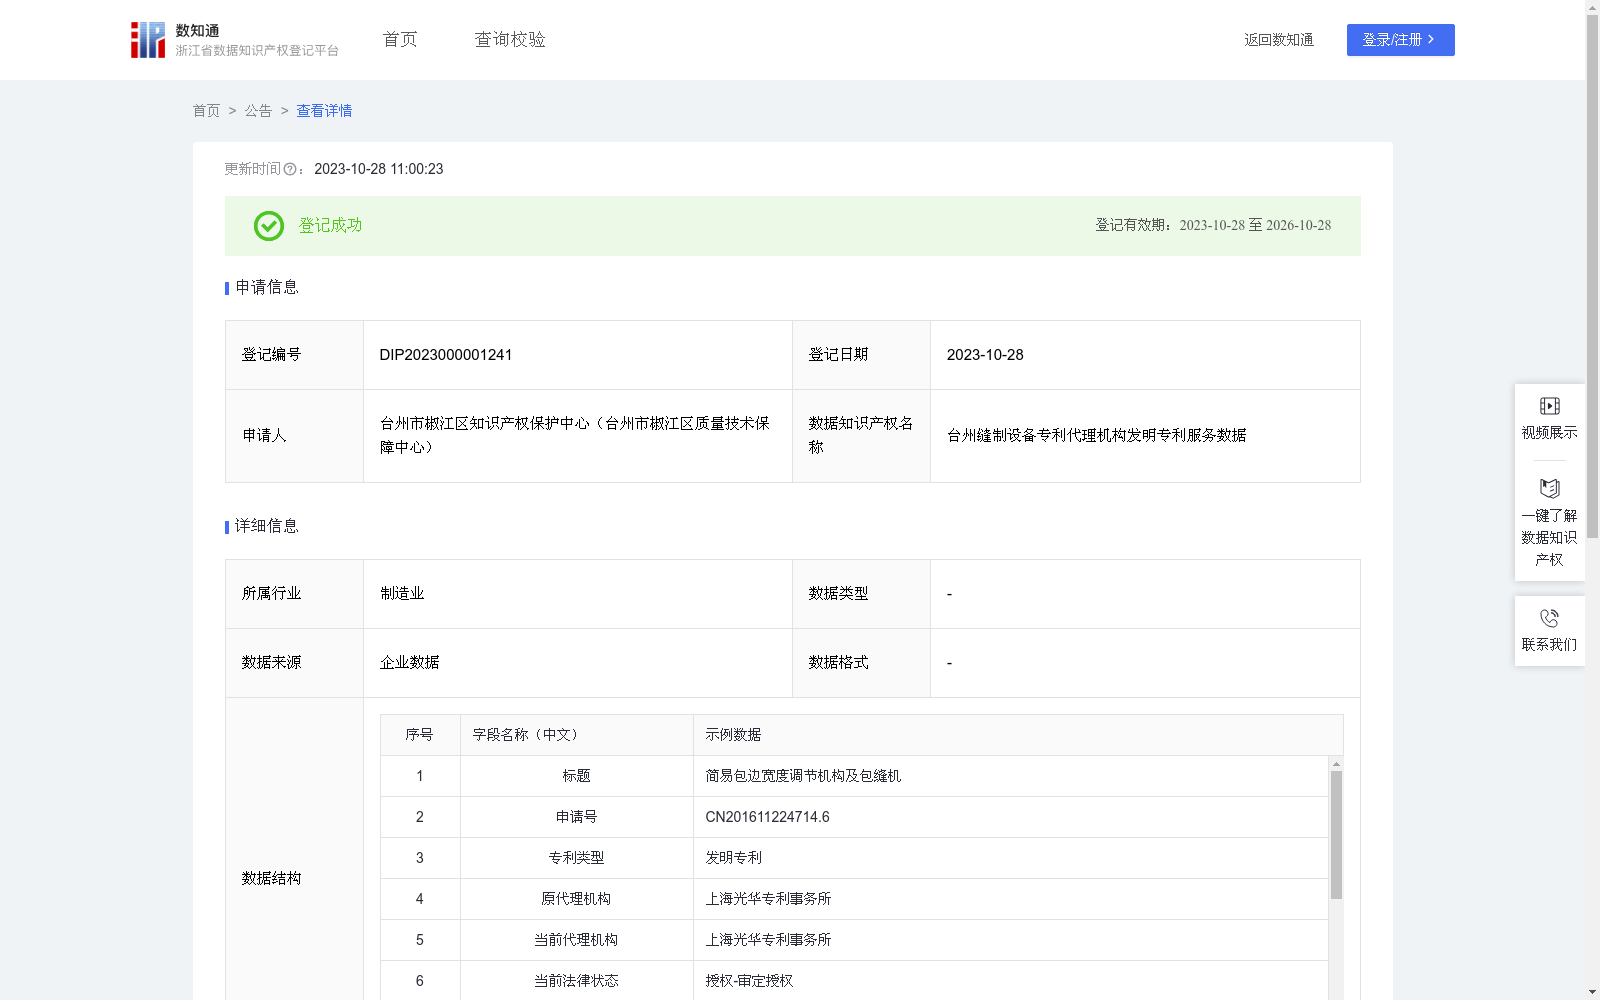The width and height of the screenshot is (1600, 1000).
Task: Click the 登记日期 value 2023-10-28
Action: tap(985, 355)
